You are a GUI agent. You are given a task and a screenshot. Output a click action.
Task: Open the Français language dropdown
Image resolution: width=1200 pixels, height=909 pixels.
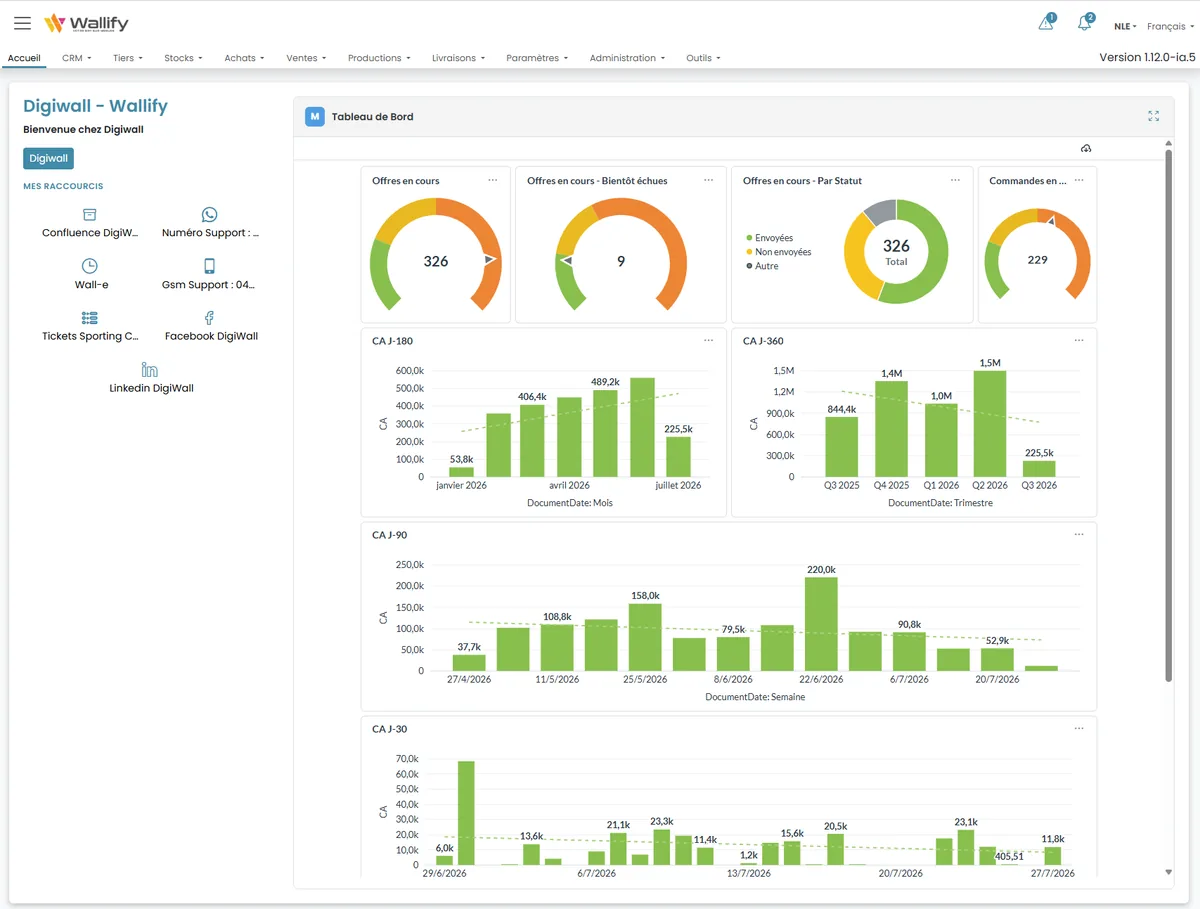click(1170, 27)
